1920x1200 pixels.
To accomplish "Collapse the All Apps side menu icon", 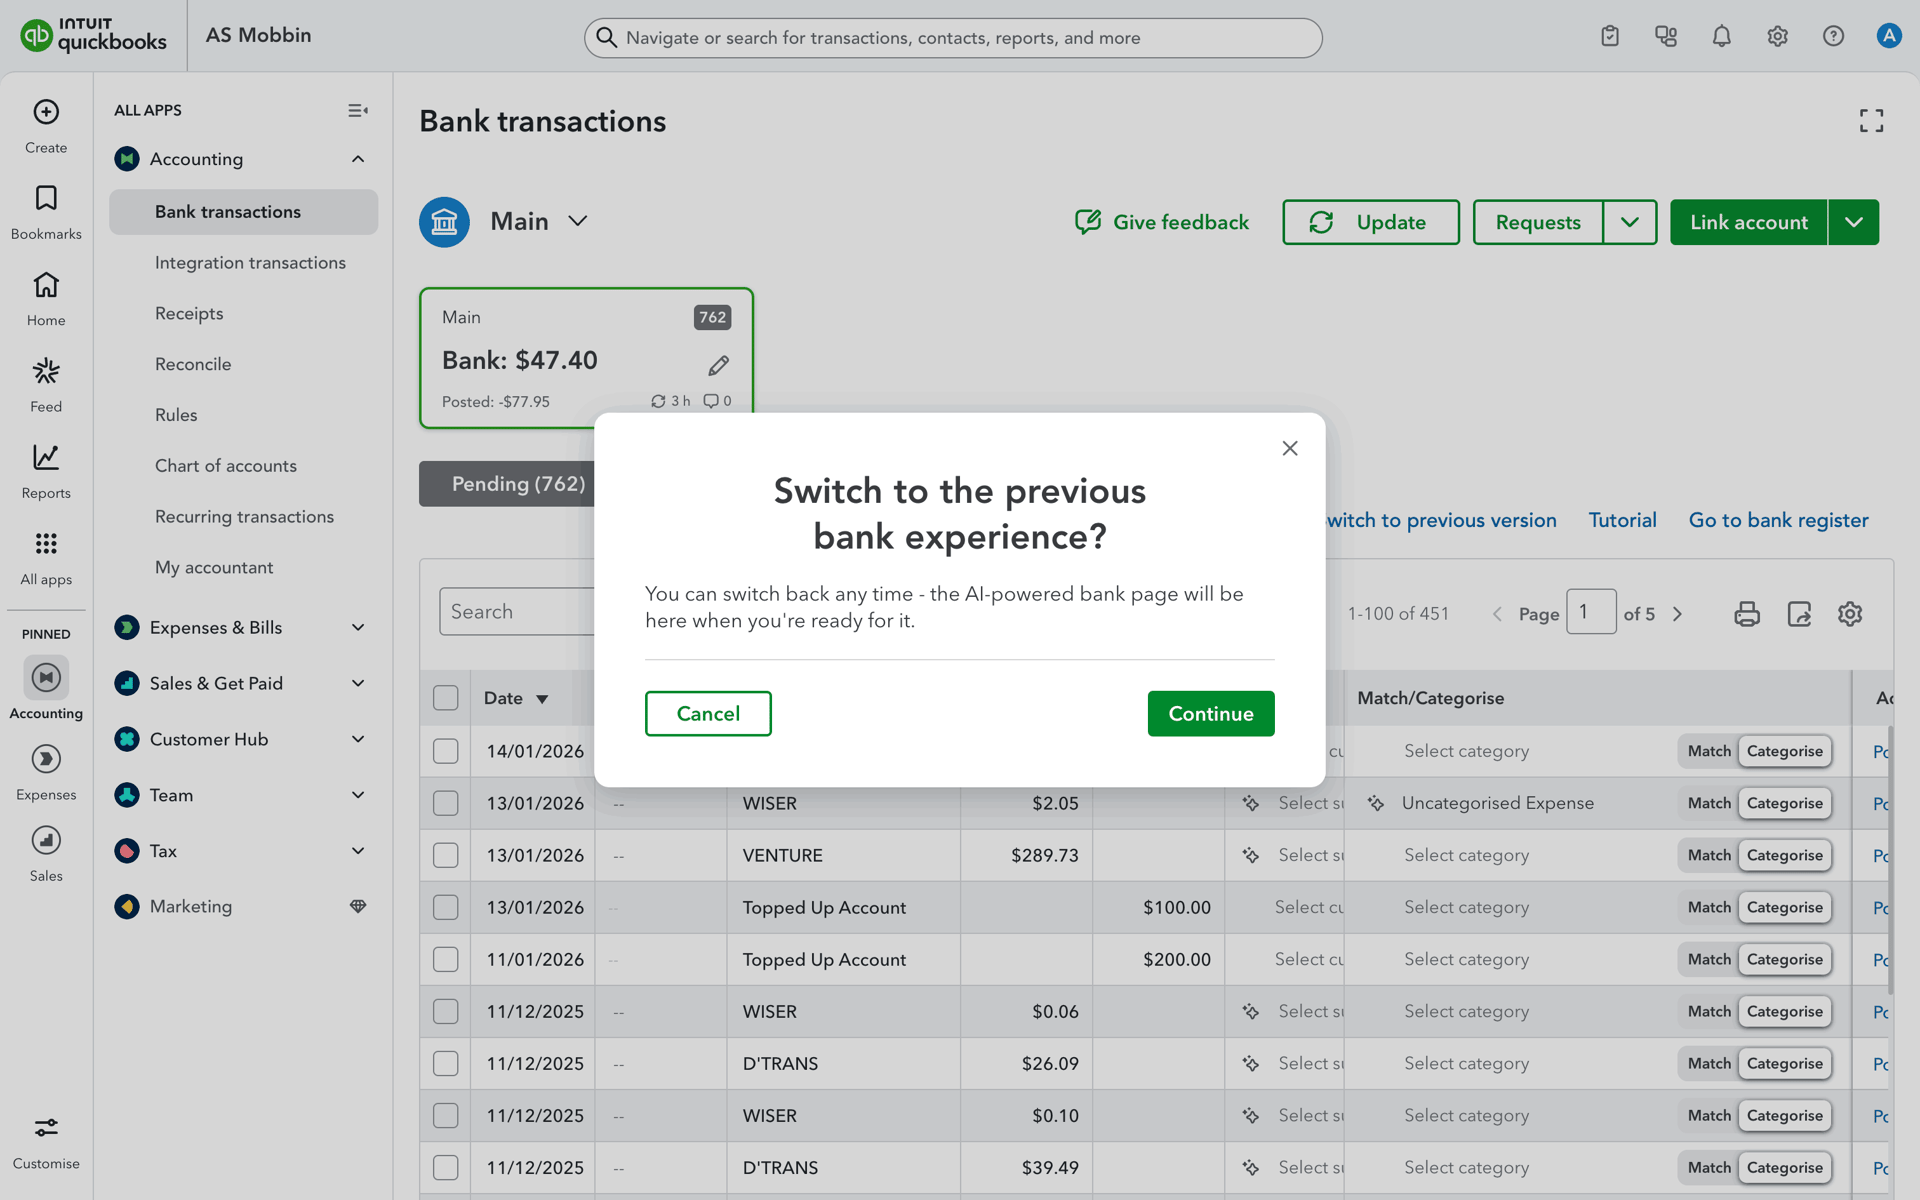I will [358, 111].
